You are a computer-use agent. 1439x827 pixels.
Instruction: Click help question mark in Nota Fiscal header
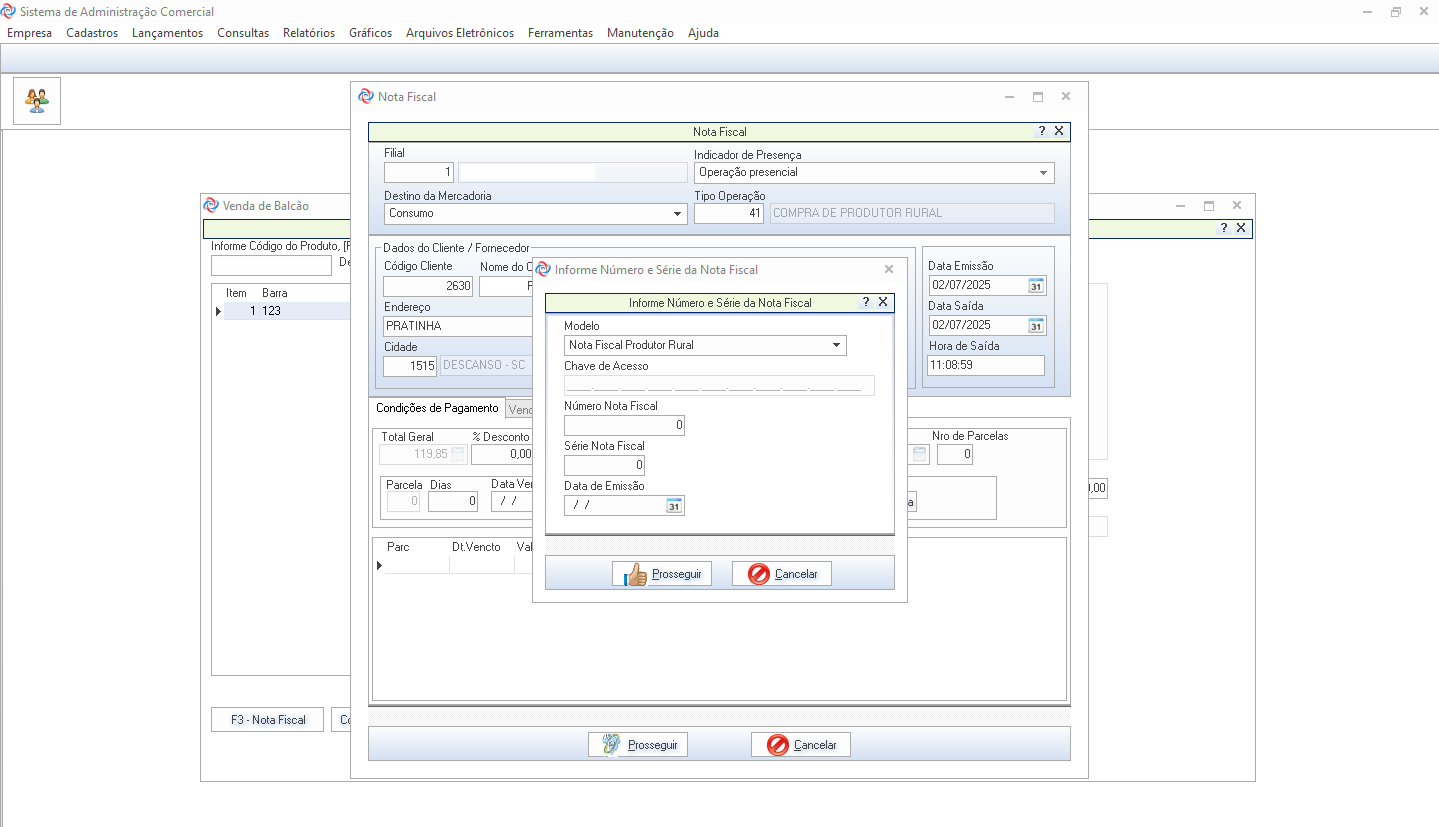1041,131
